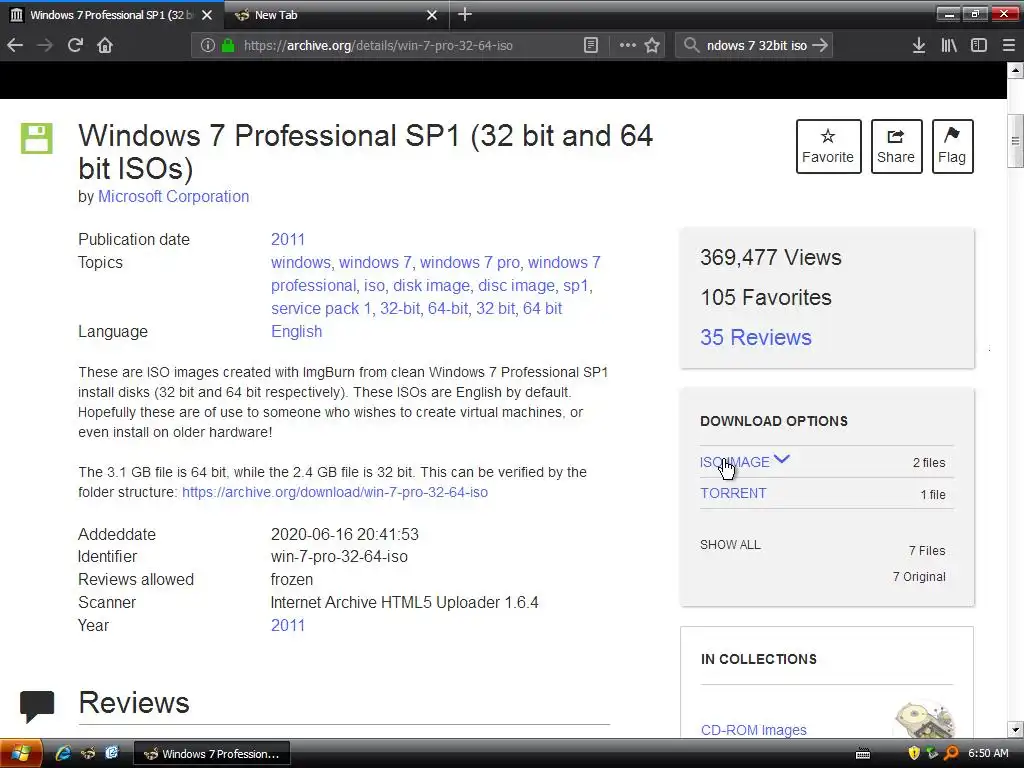Open page actions three-dot menu

pyautogui.click(x=627, y=45)
